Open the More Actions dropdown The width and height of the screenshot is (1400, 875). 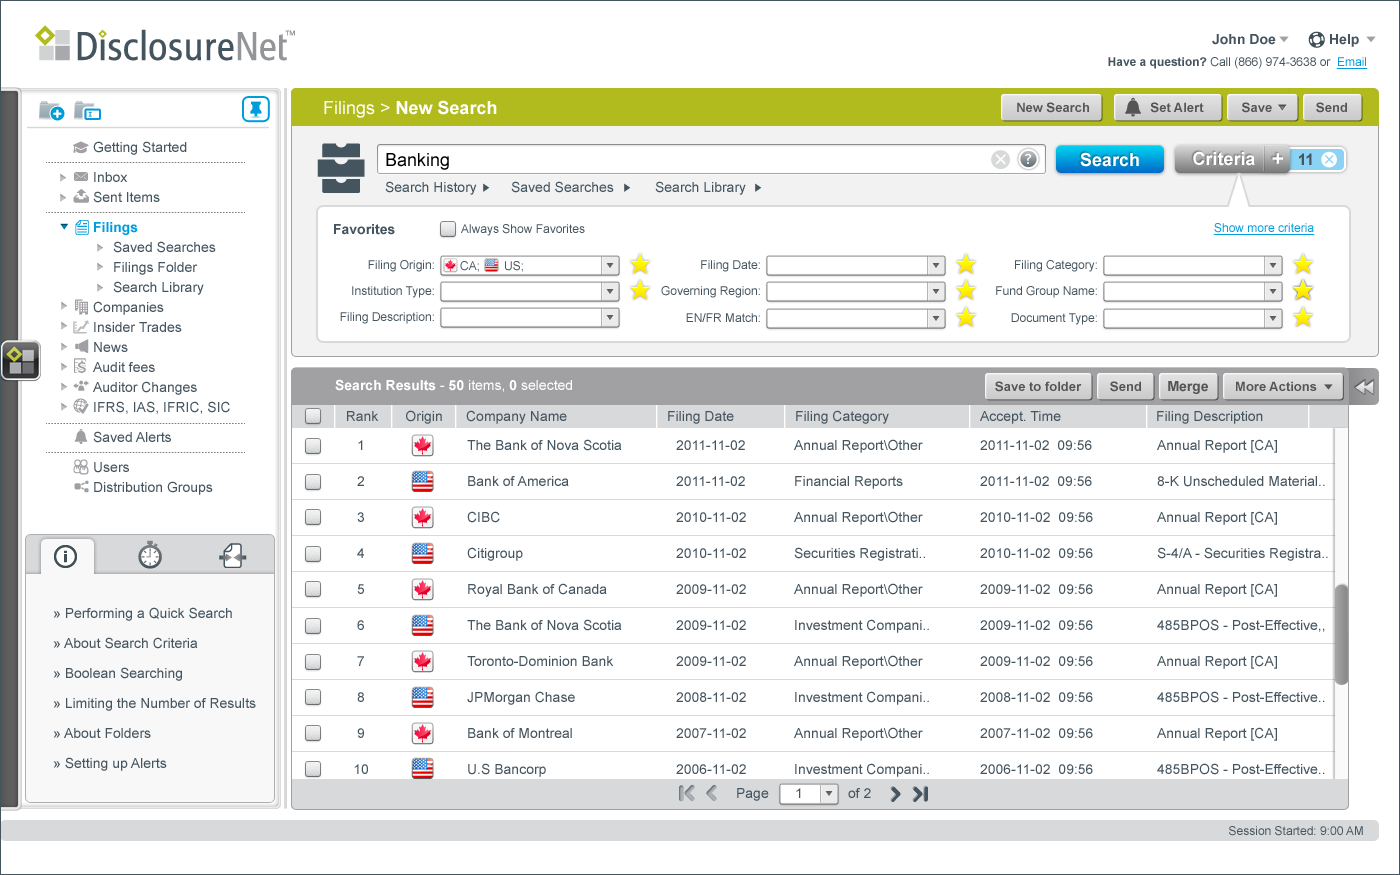[x=1284, y=387]
